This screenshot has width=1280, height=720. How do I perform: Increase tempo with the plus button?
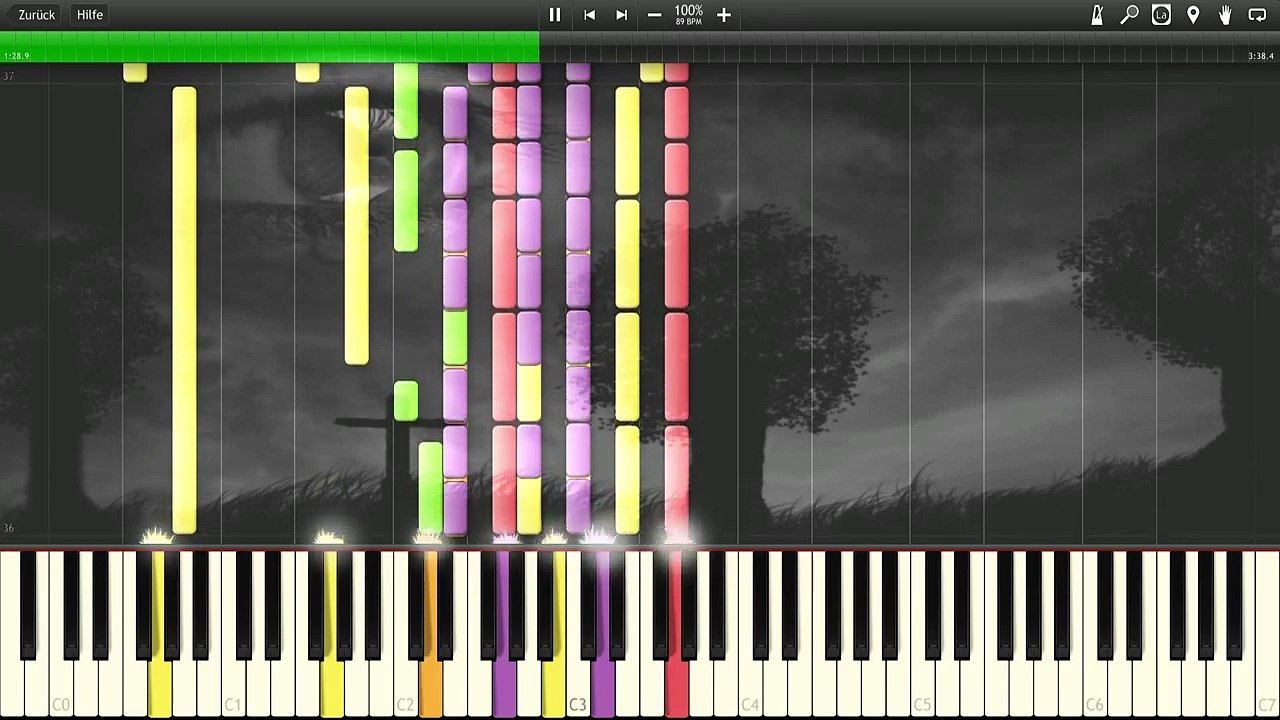coord(724,15)
